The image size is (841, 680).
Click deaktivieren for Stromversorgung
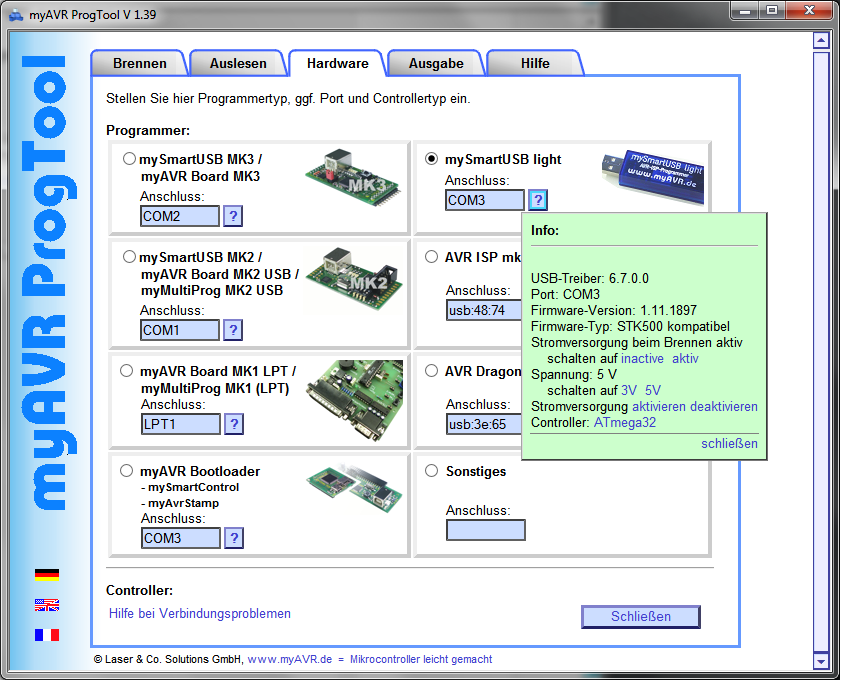(x=724, y=406)
